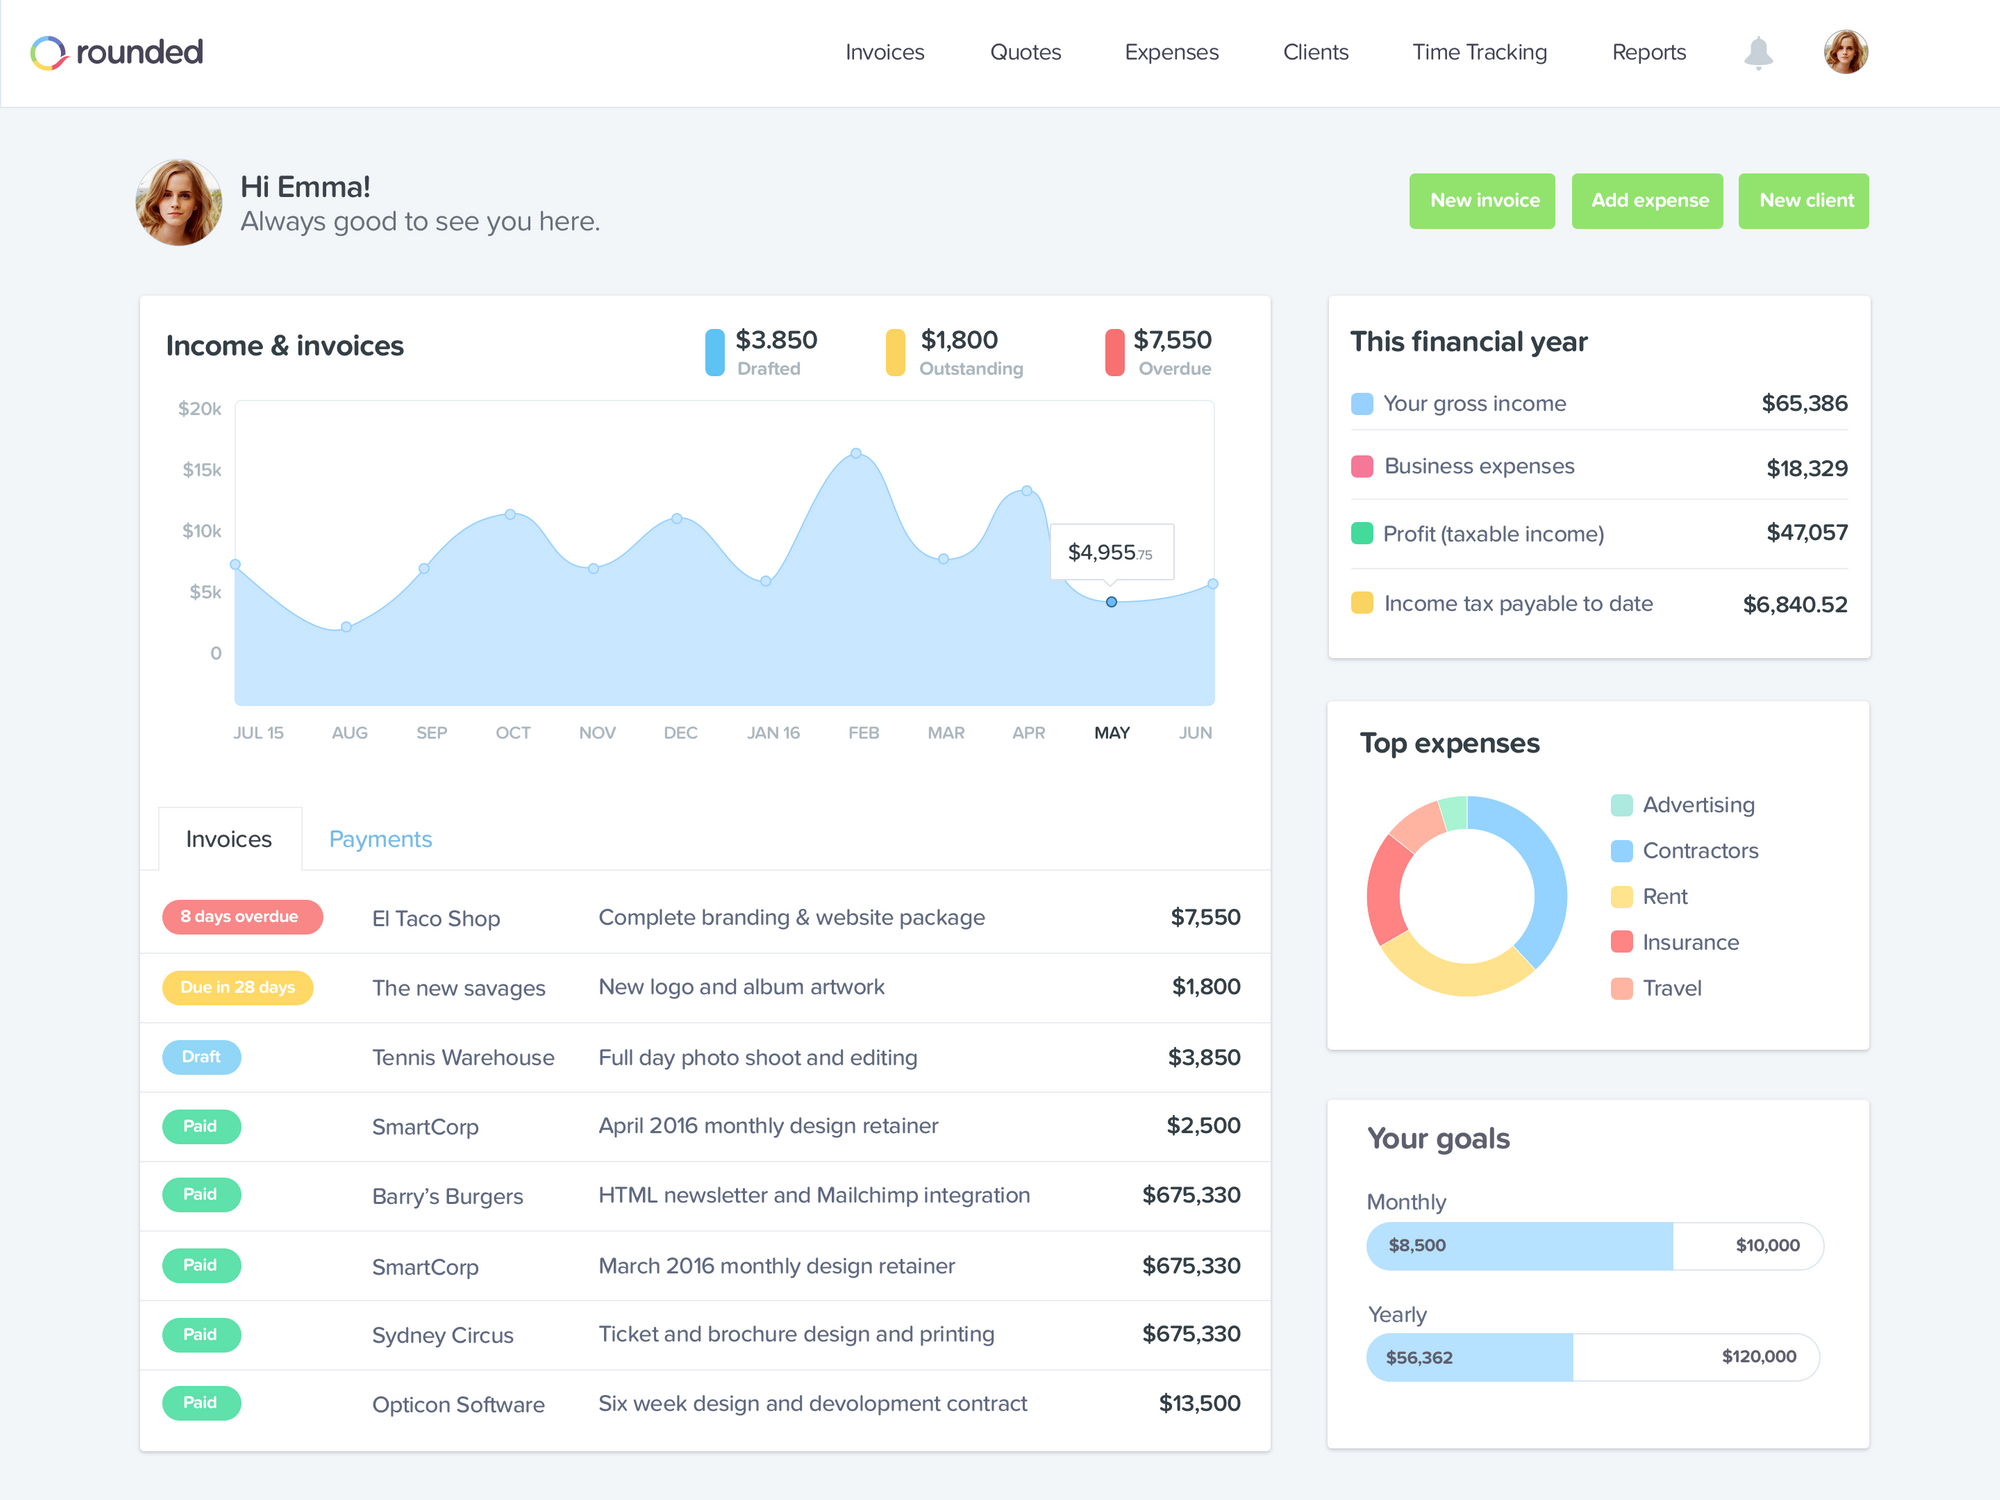Click the notification bell icon
Screen dimensions: 2000x1500
coord(1758,52)
